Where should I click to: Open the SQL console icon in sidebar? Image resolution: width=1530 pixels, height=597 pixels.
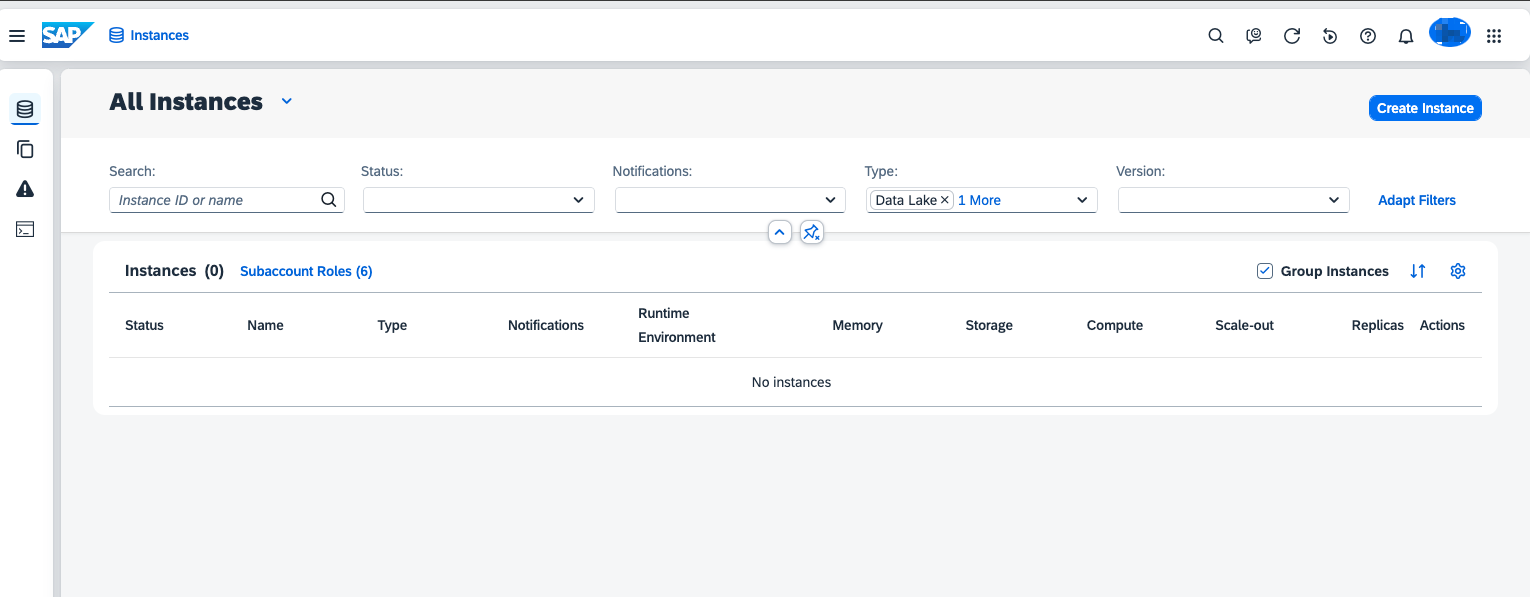[x=25, y=230]
